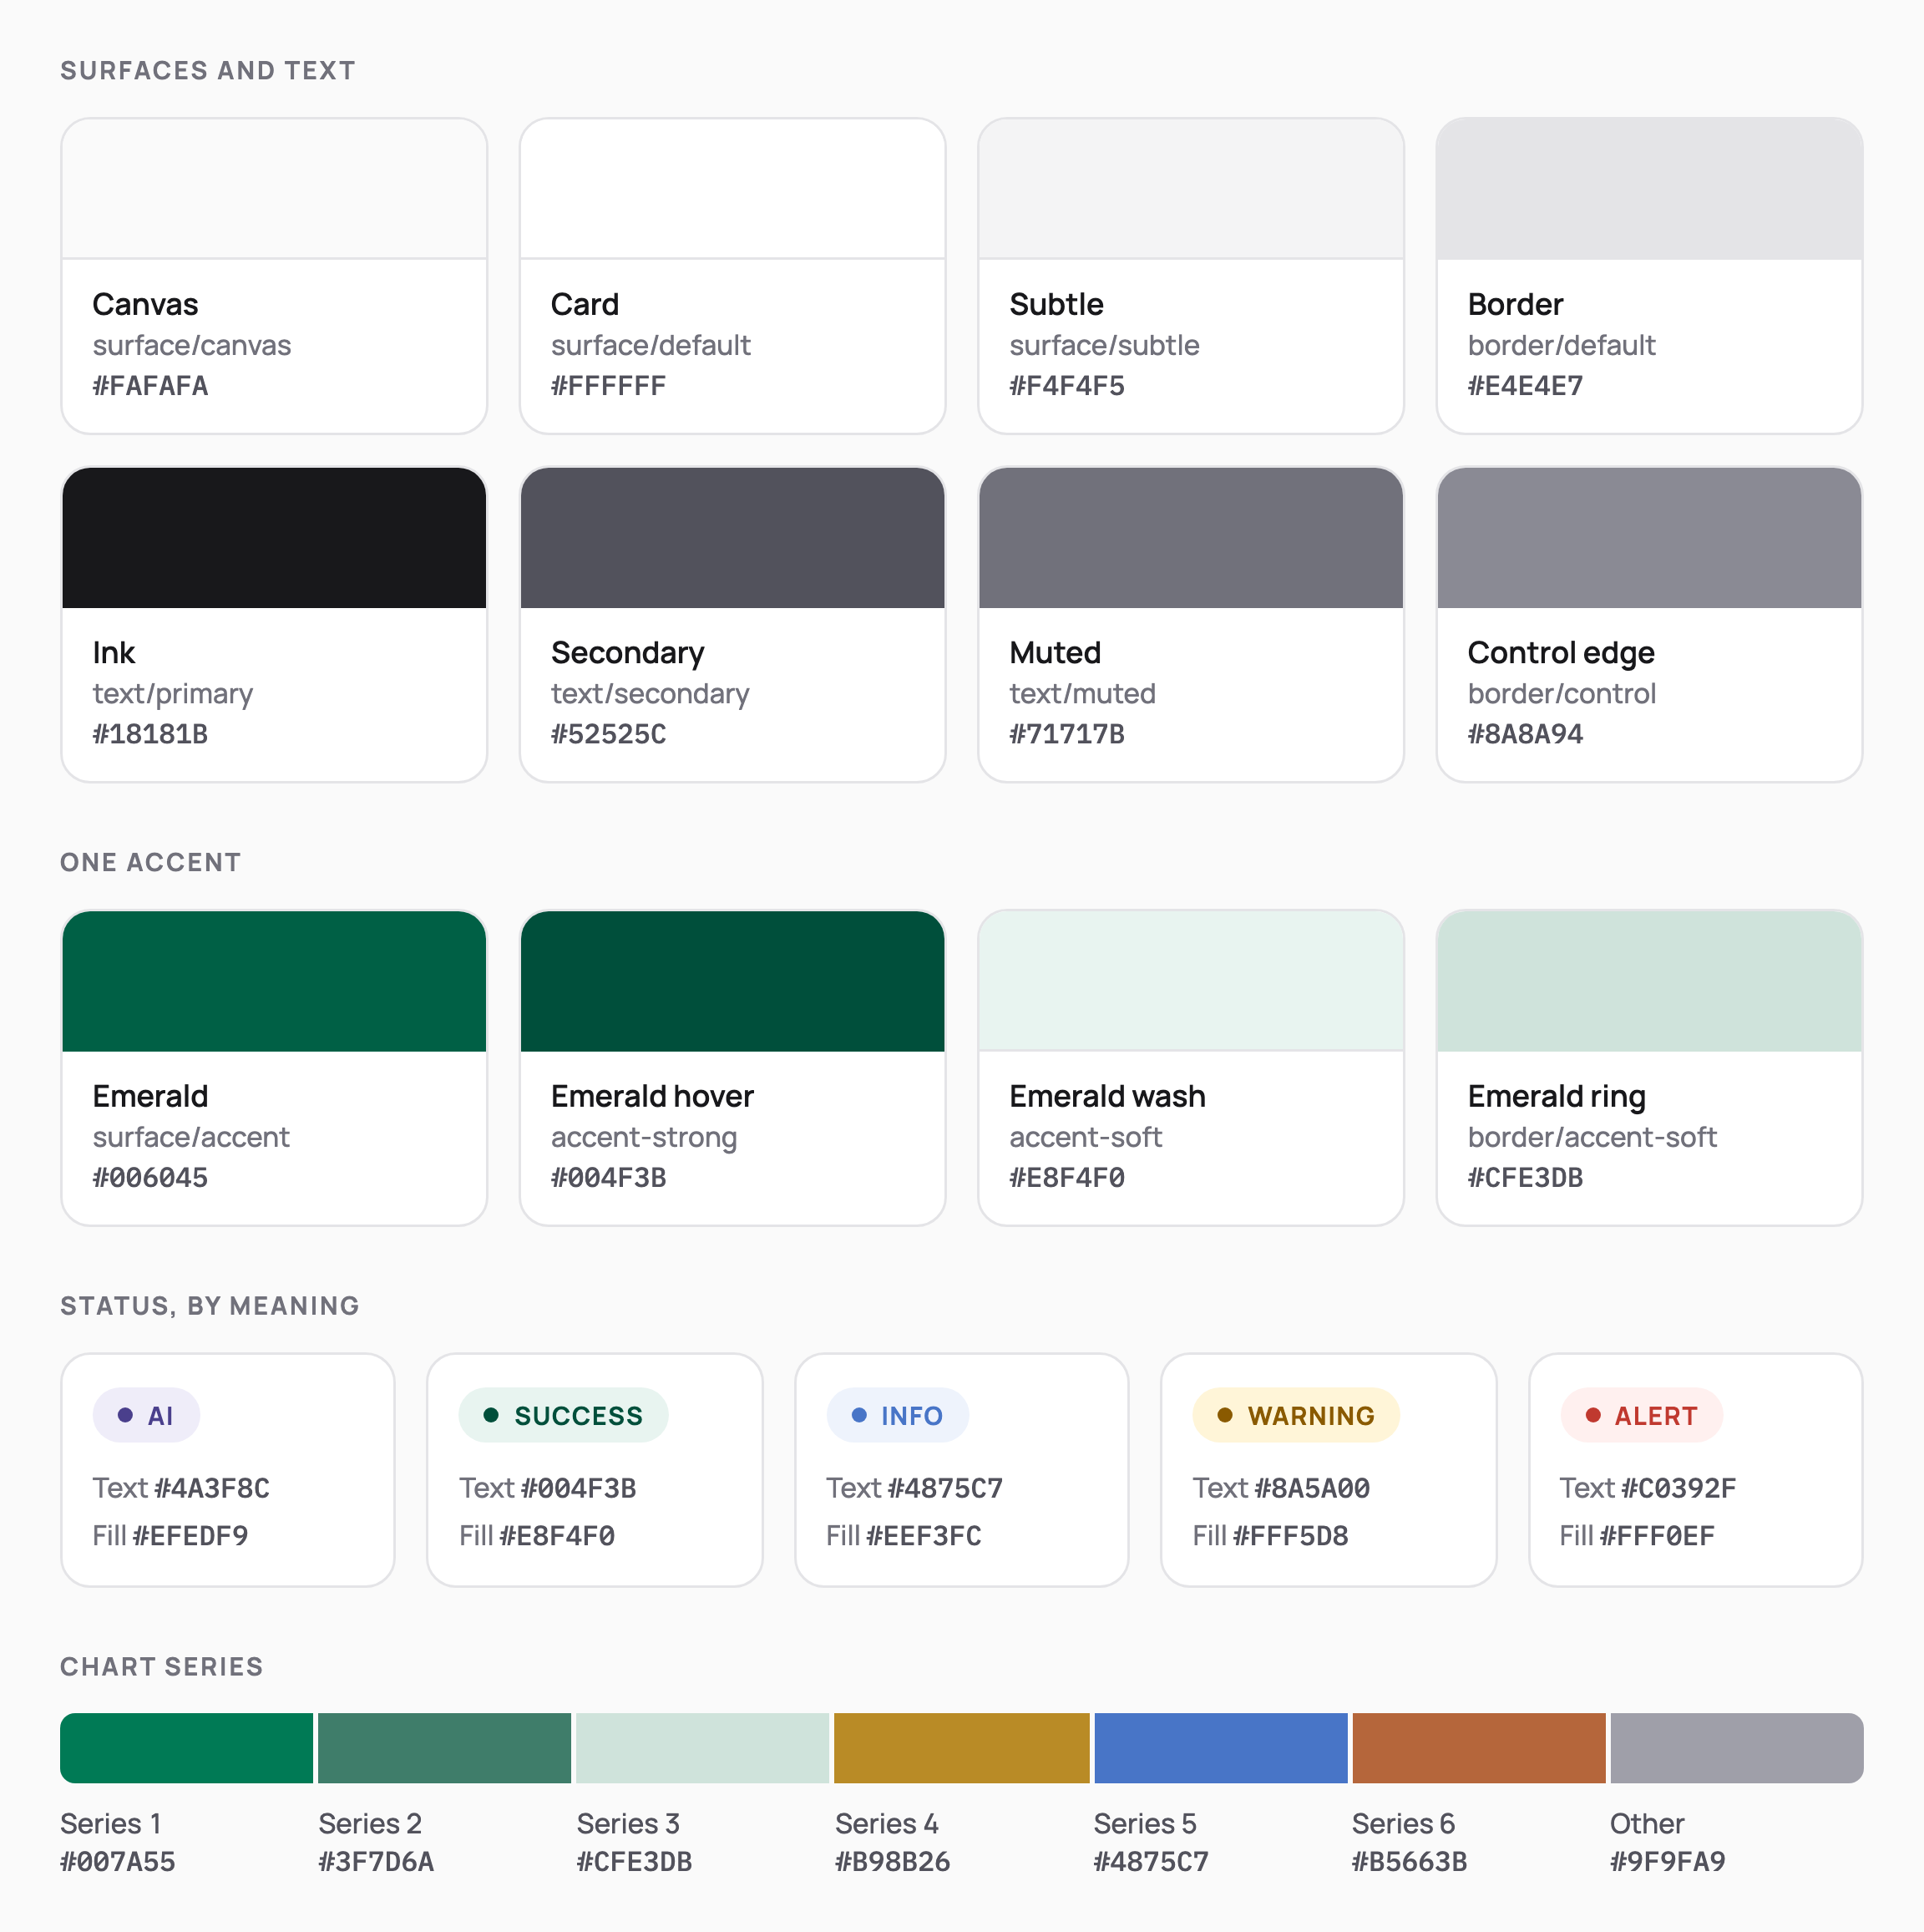
Task: Click the WARNING status badge
Action: coord(1296,1415)
